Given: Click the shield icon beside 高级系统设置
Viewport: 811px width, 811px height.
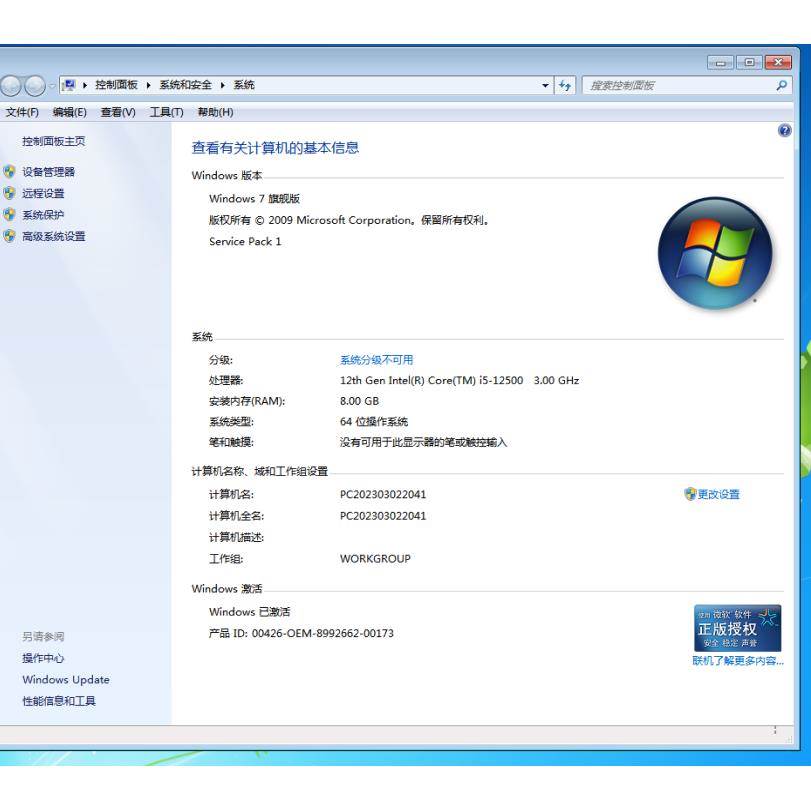Looking at the screenshot, I should click(9, 236).
